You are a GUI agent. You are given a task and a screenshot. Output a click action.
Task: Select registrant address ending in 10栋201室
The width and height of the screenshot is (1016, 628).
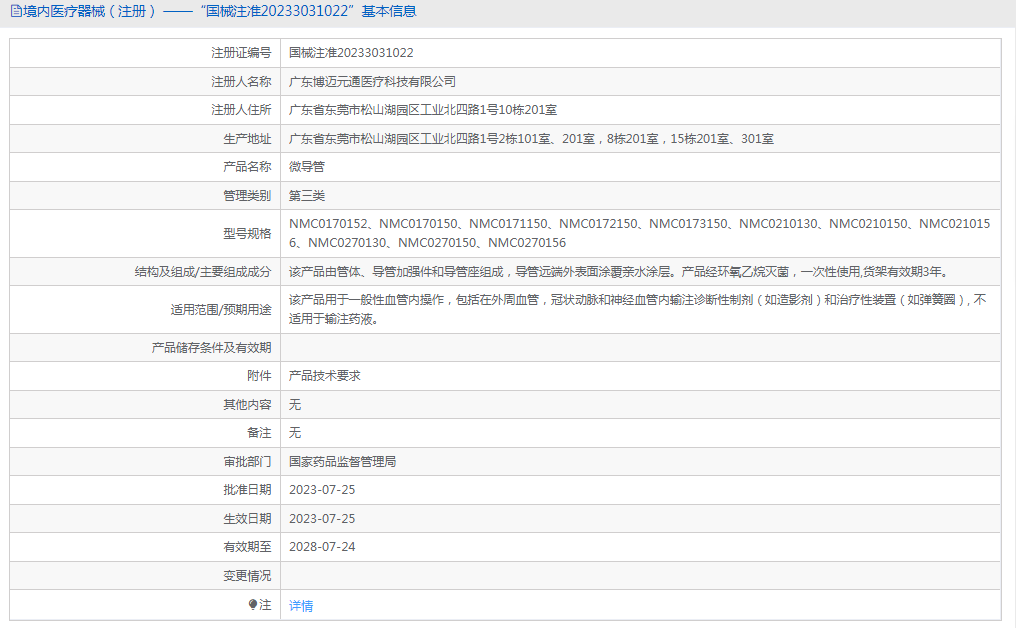coord(423,110)
